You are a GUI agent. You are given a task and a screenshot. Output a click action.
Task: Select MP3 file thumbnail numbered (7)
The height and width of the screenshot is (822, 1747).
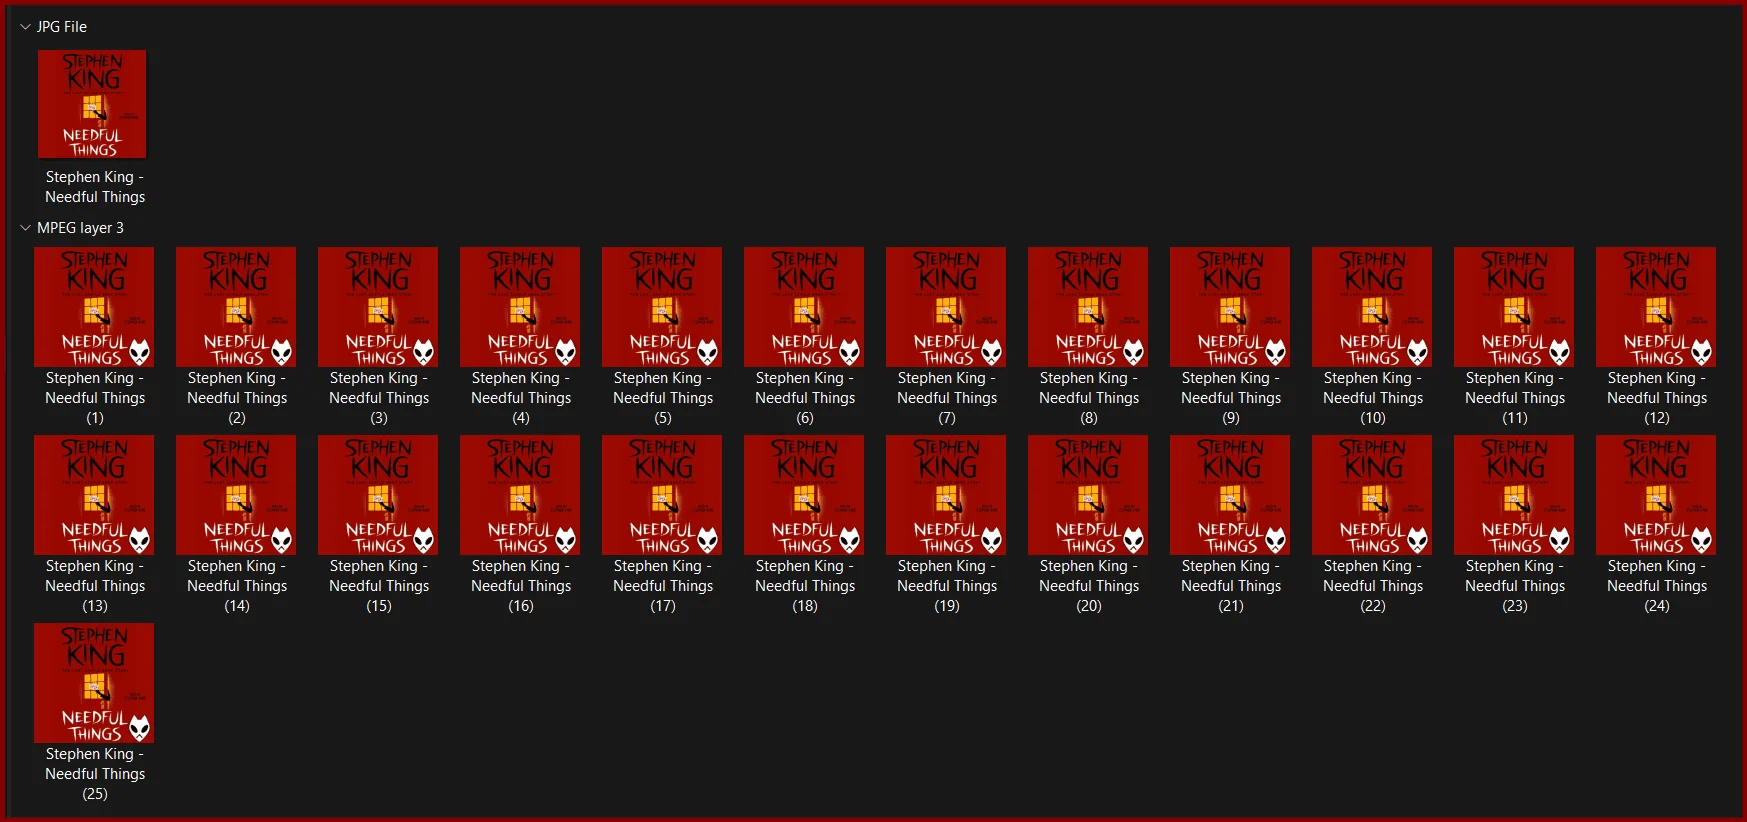point(946,307)
